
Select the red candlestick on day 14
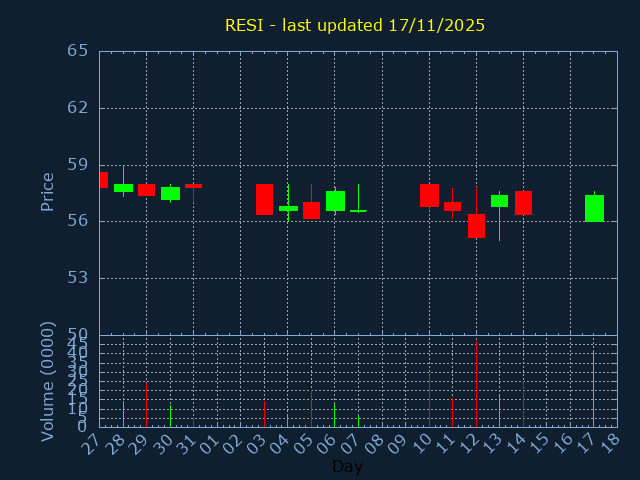pyautogui.click(x=523, y=203)
